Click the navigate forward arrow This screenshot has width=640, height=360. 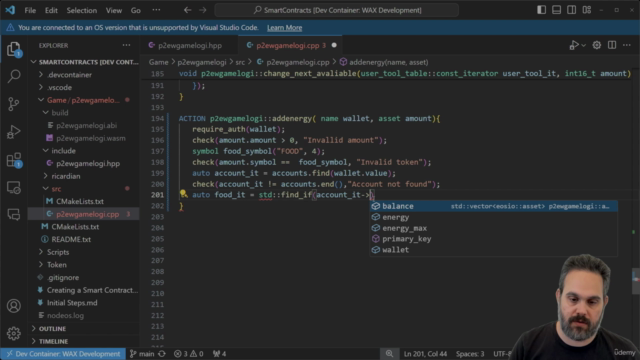(x=203, y=10)
